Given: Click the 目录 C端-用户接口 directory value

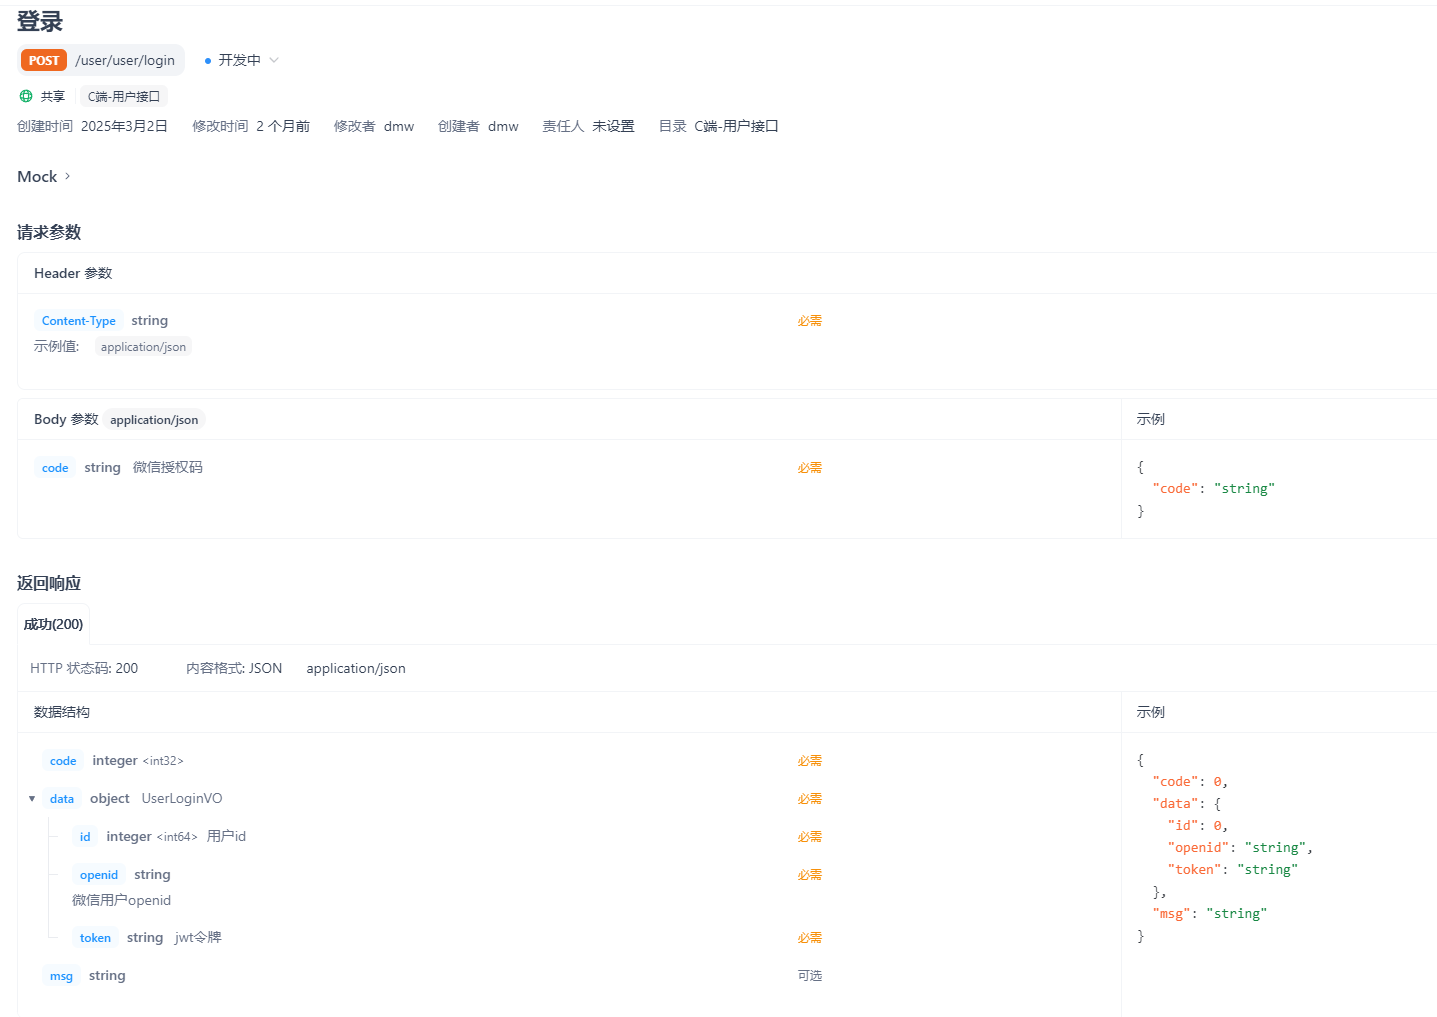Looking at the screenshot, I should 737,126.
